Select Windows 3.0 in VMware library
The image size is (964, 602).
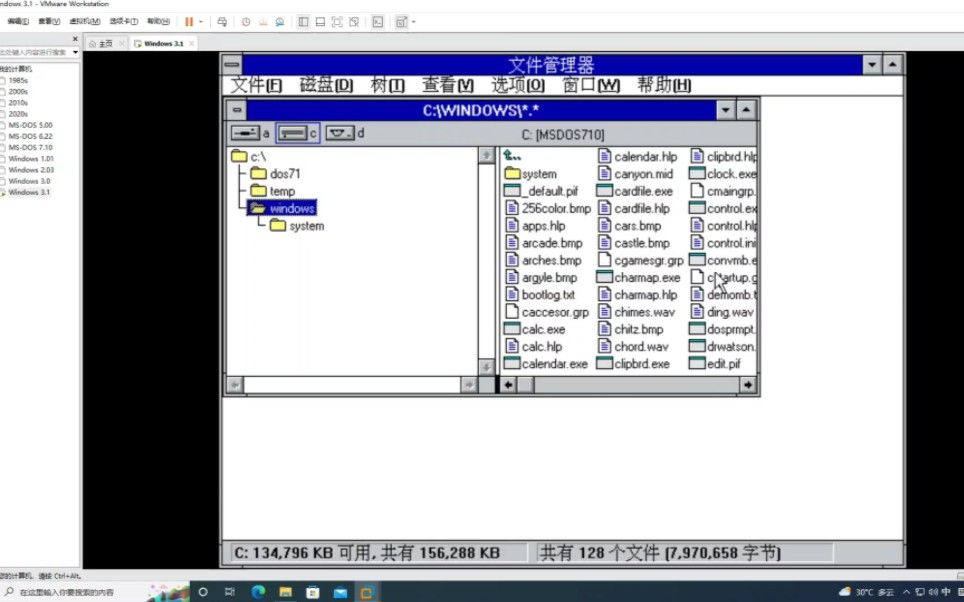coord(29,181)
